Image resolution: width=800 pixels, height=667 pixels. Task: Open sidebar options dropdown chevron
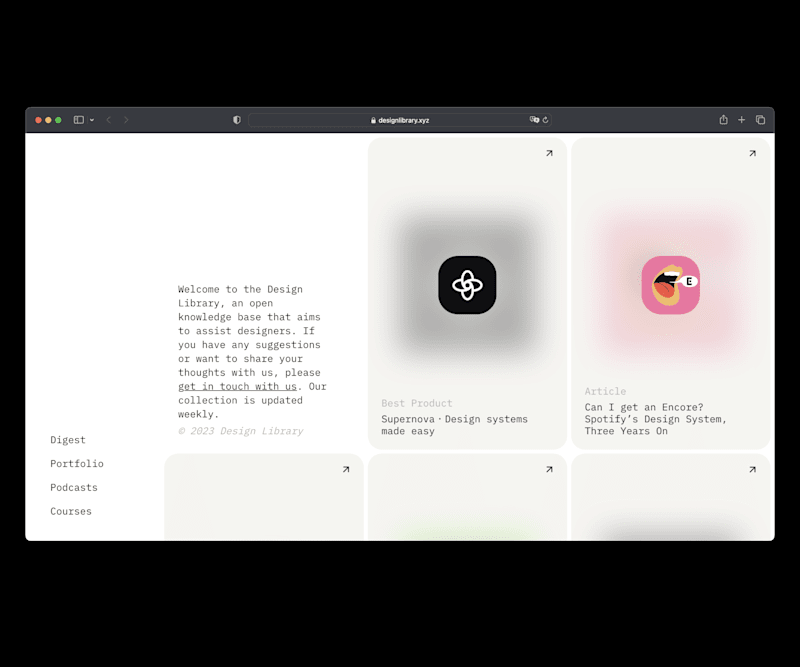tap(92, 120)
